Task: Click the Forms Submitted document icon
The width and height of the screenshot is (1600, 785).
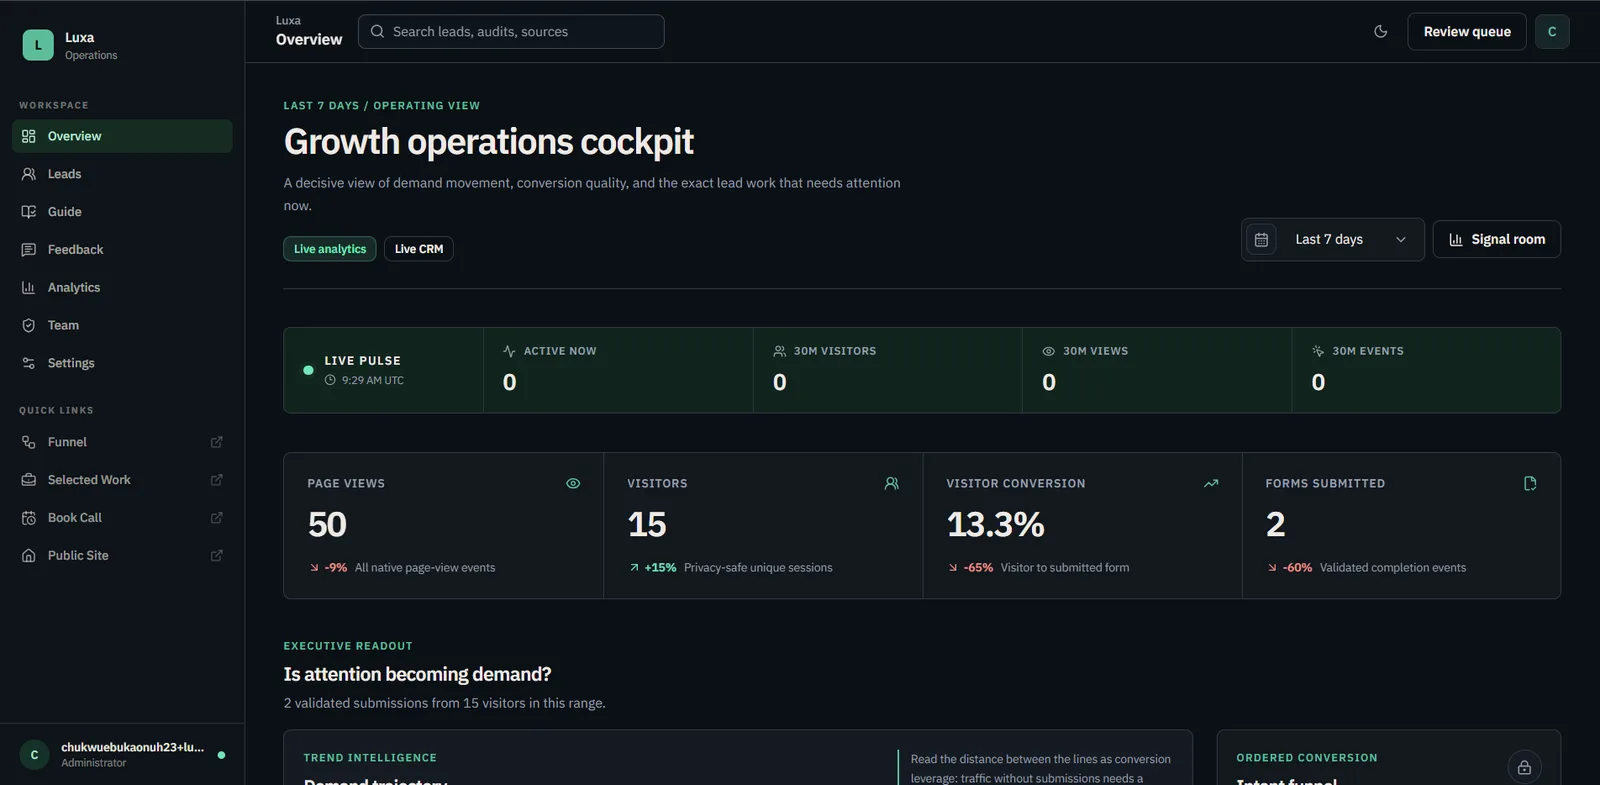Action: (1529, 483)
